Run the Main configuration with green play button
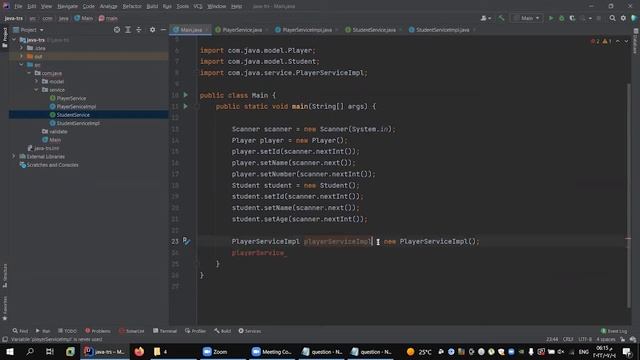Image resolution: width=640 pixels, height=360 pixels. (551, 18)
